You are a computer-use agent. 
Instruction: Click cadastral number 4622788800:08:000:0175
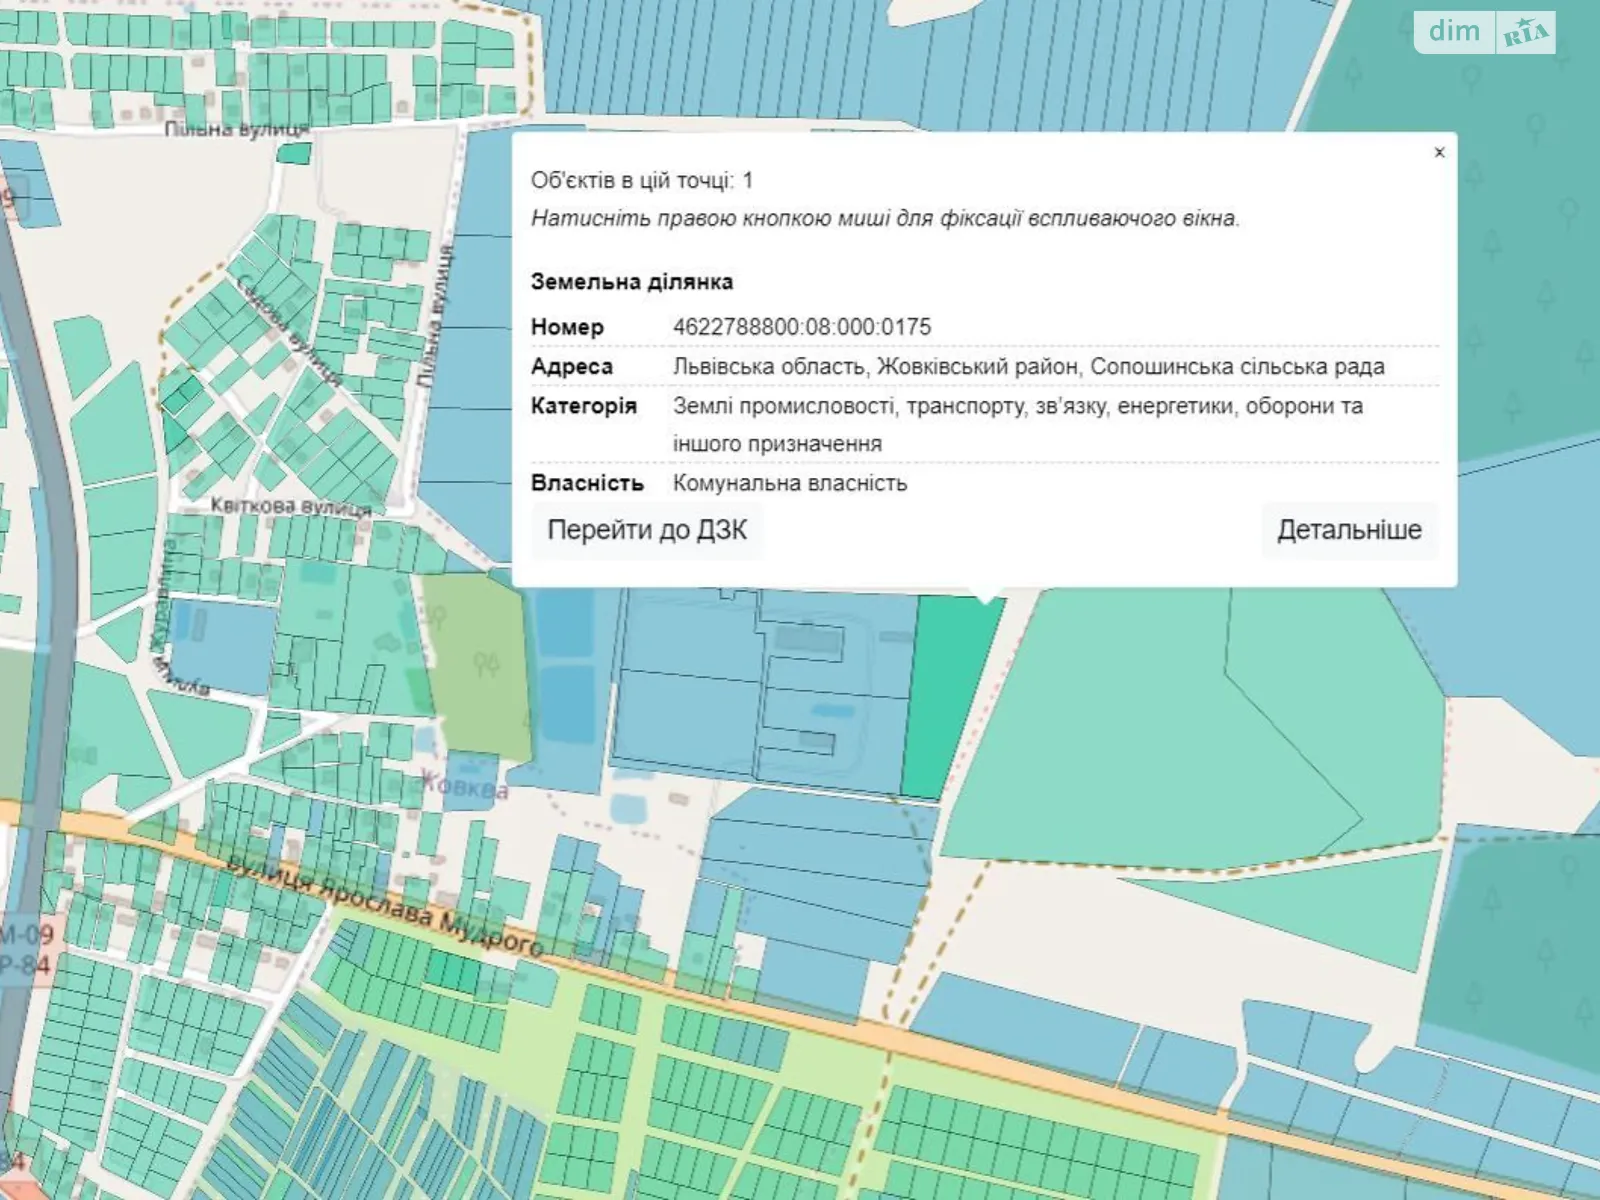802,327
